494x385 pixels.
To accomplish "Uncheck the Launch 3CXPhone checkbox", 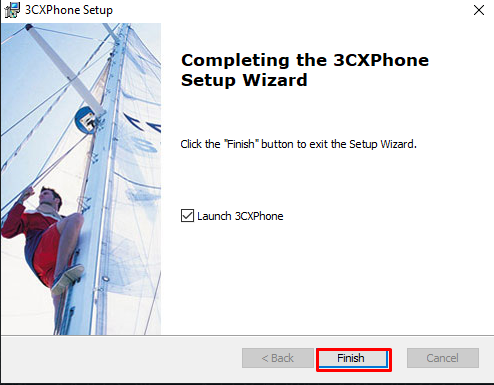I will tap(187, 216).
